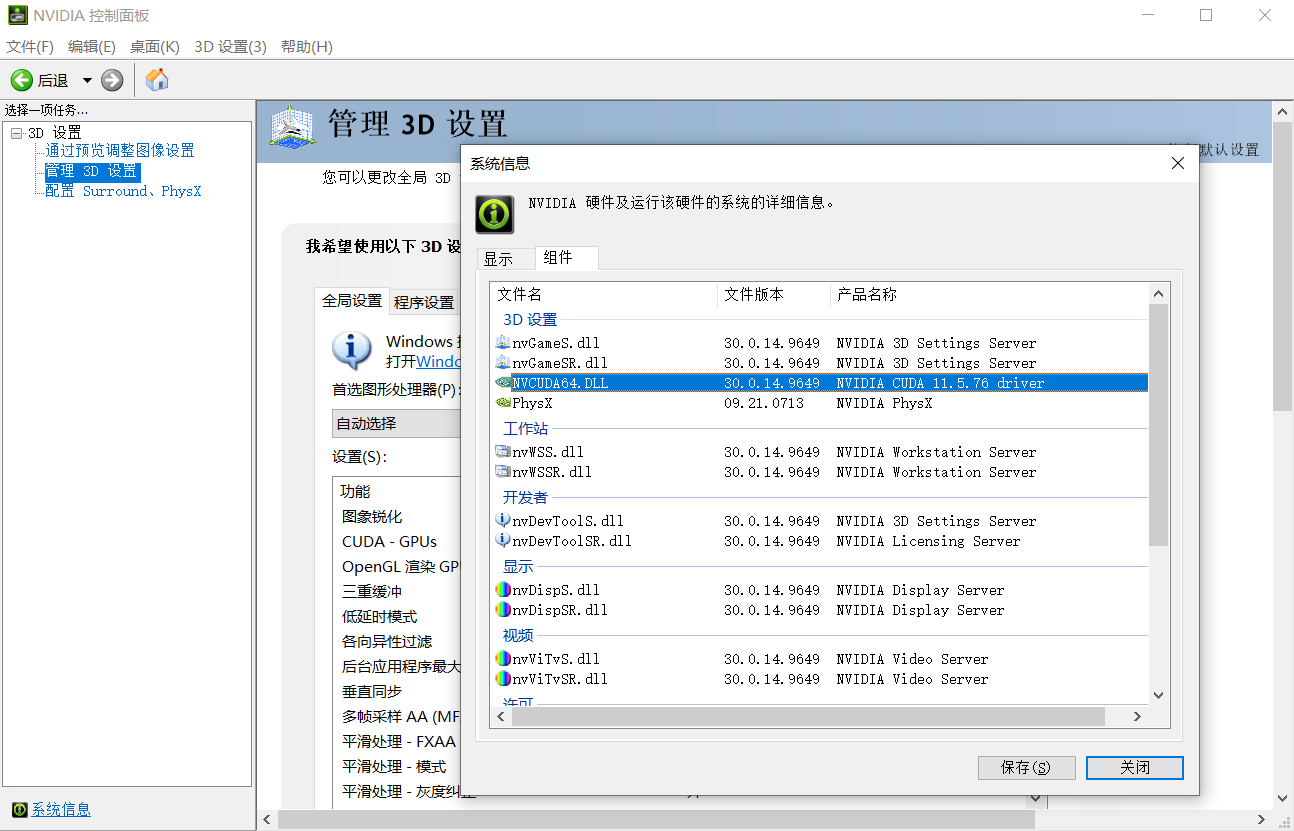Click the dialog list's scroll-right arrow
The width and height of the screenshot is (1294, 831).
pos(1137,716)
